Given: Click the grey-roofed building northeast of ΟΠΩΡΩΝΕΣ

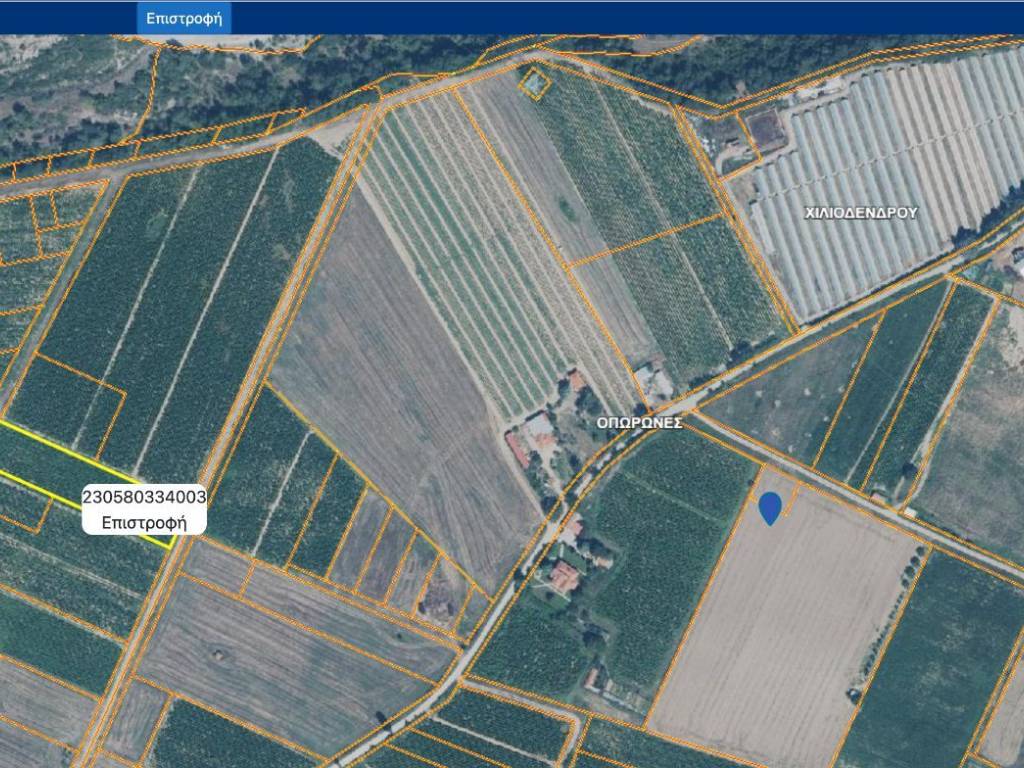Looking at the screenshot, I should click(652, 380).
